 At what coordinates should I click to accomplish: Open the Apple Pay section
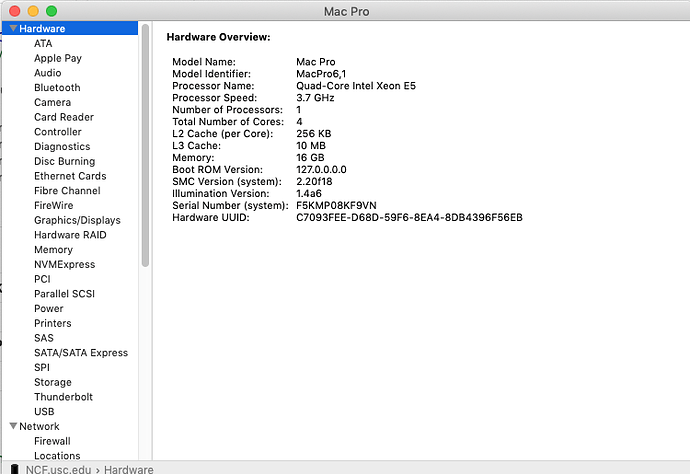(x=58, y=58)
